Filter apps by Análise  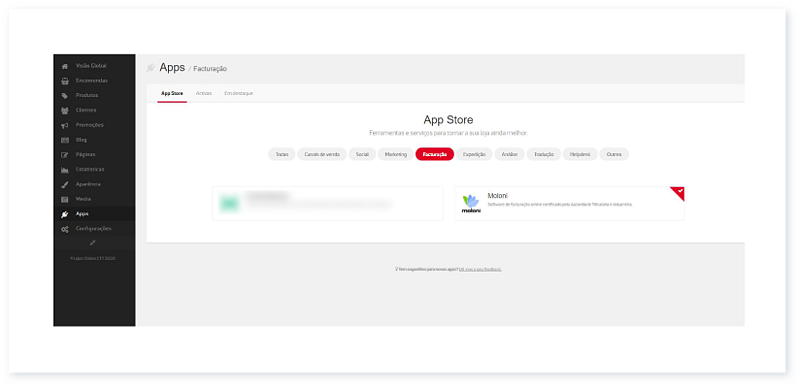pyautogui.click(x=509, y=154)
